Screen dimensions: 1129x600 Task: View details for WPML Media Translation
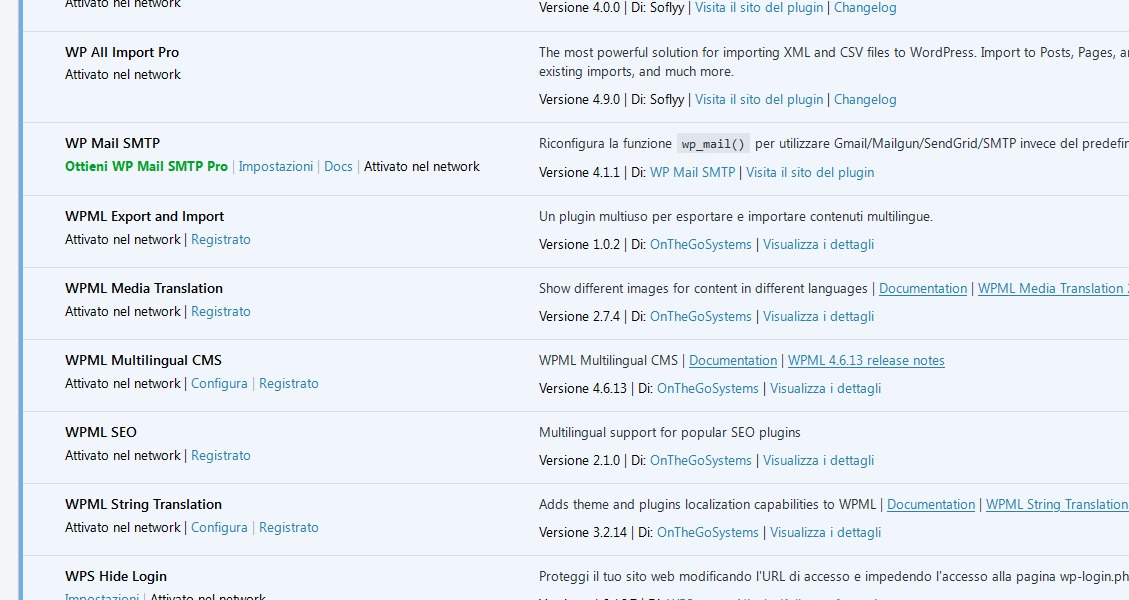pos(819,316)
